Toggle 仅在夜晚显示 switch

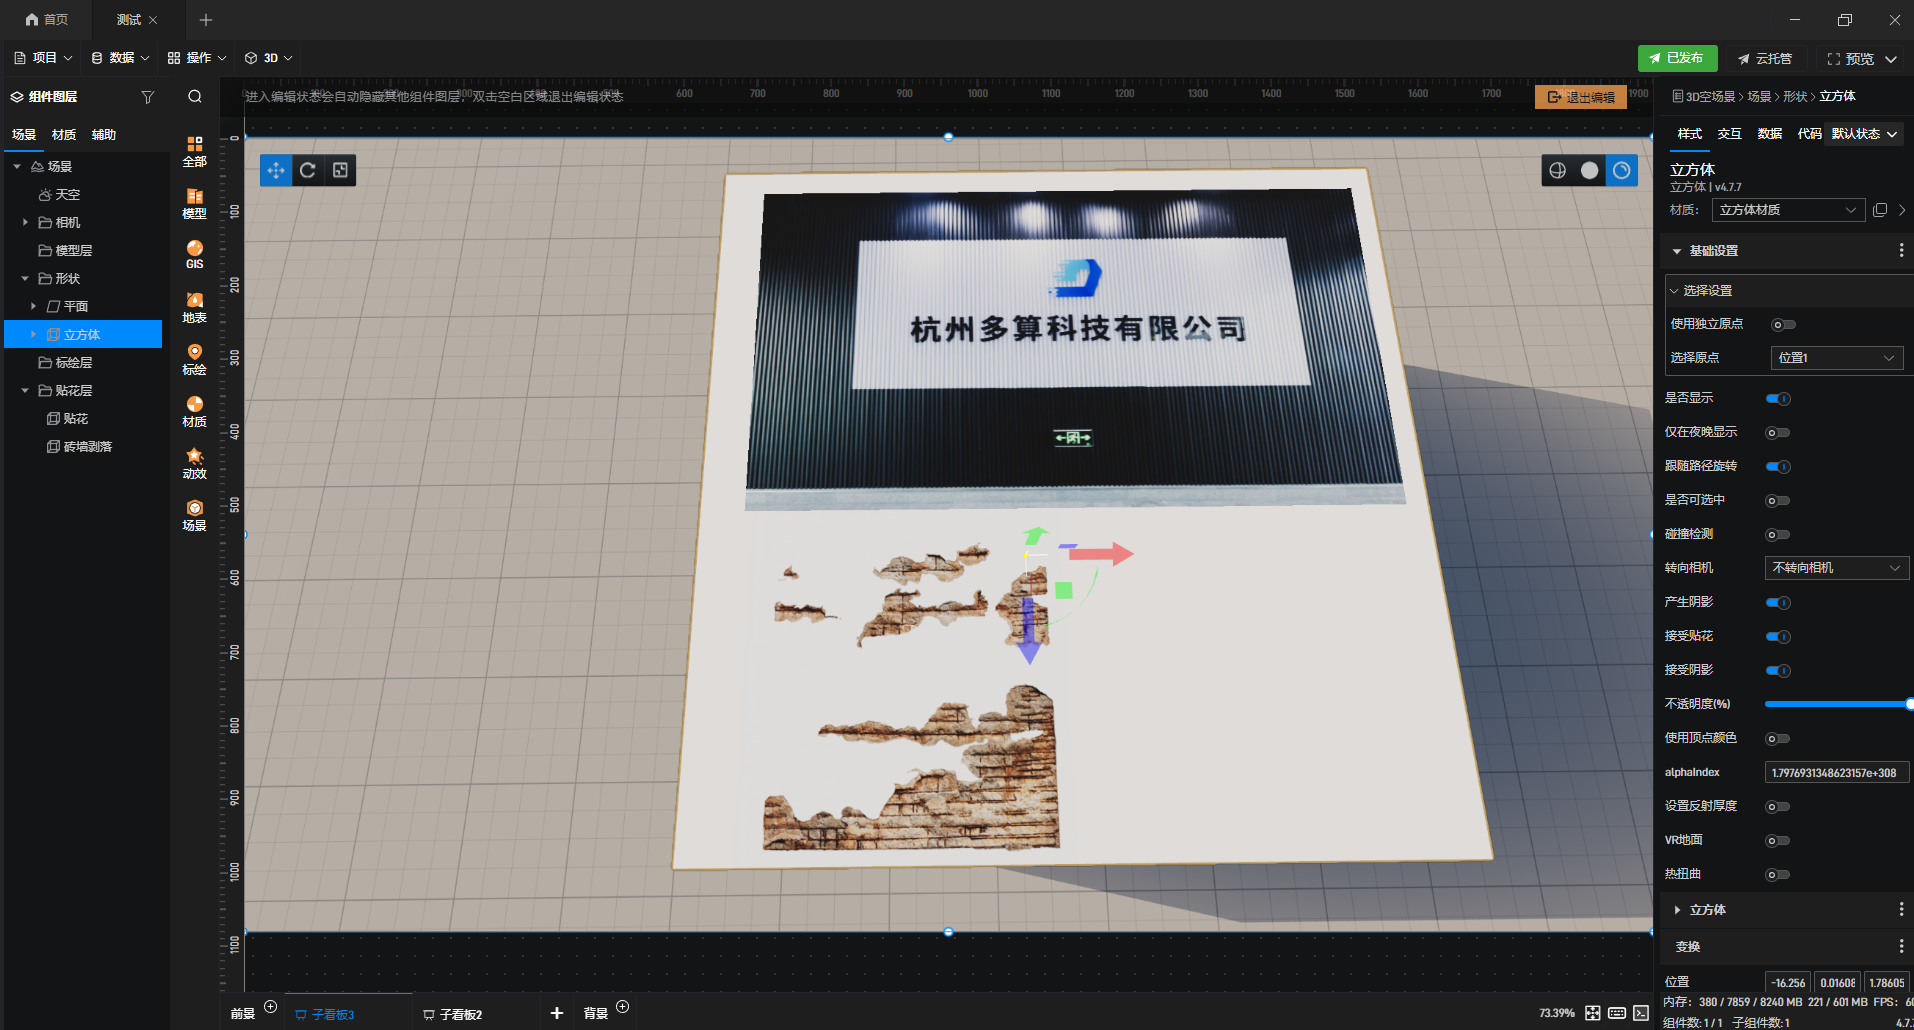[1778, 433]
